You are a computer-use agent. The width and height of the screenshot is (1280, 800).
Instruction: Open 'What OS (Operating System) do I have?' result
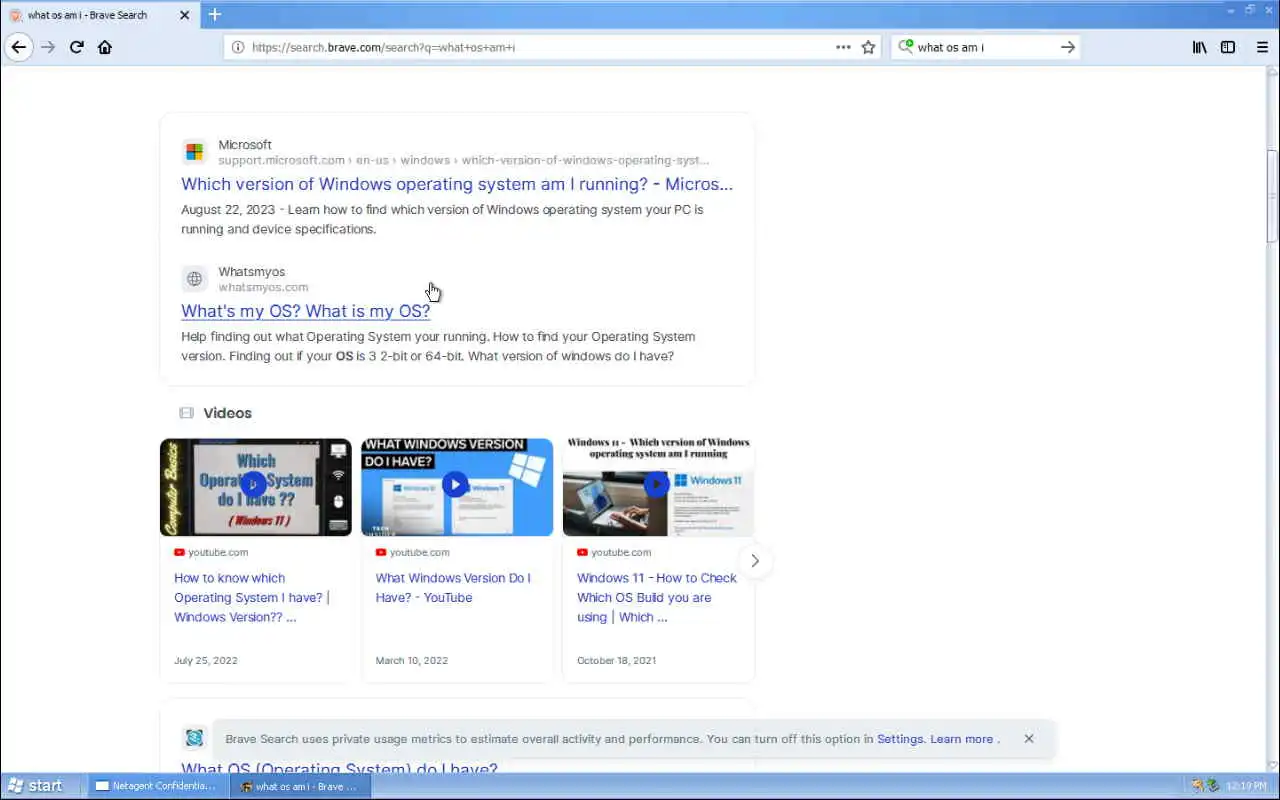click(339, 768)
